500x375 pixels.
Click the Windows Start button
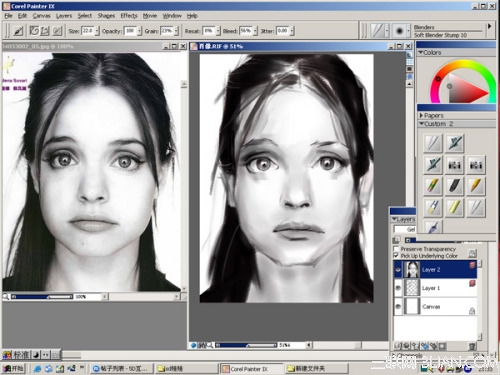click(x=14, y=368)
